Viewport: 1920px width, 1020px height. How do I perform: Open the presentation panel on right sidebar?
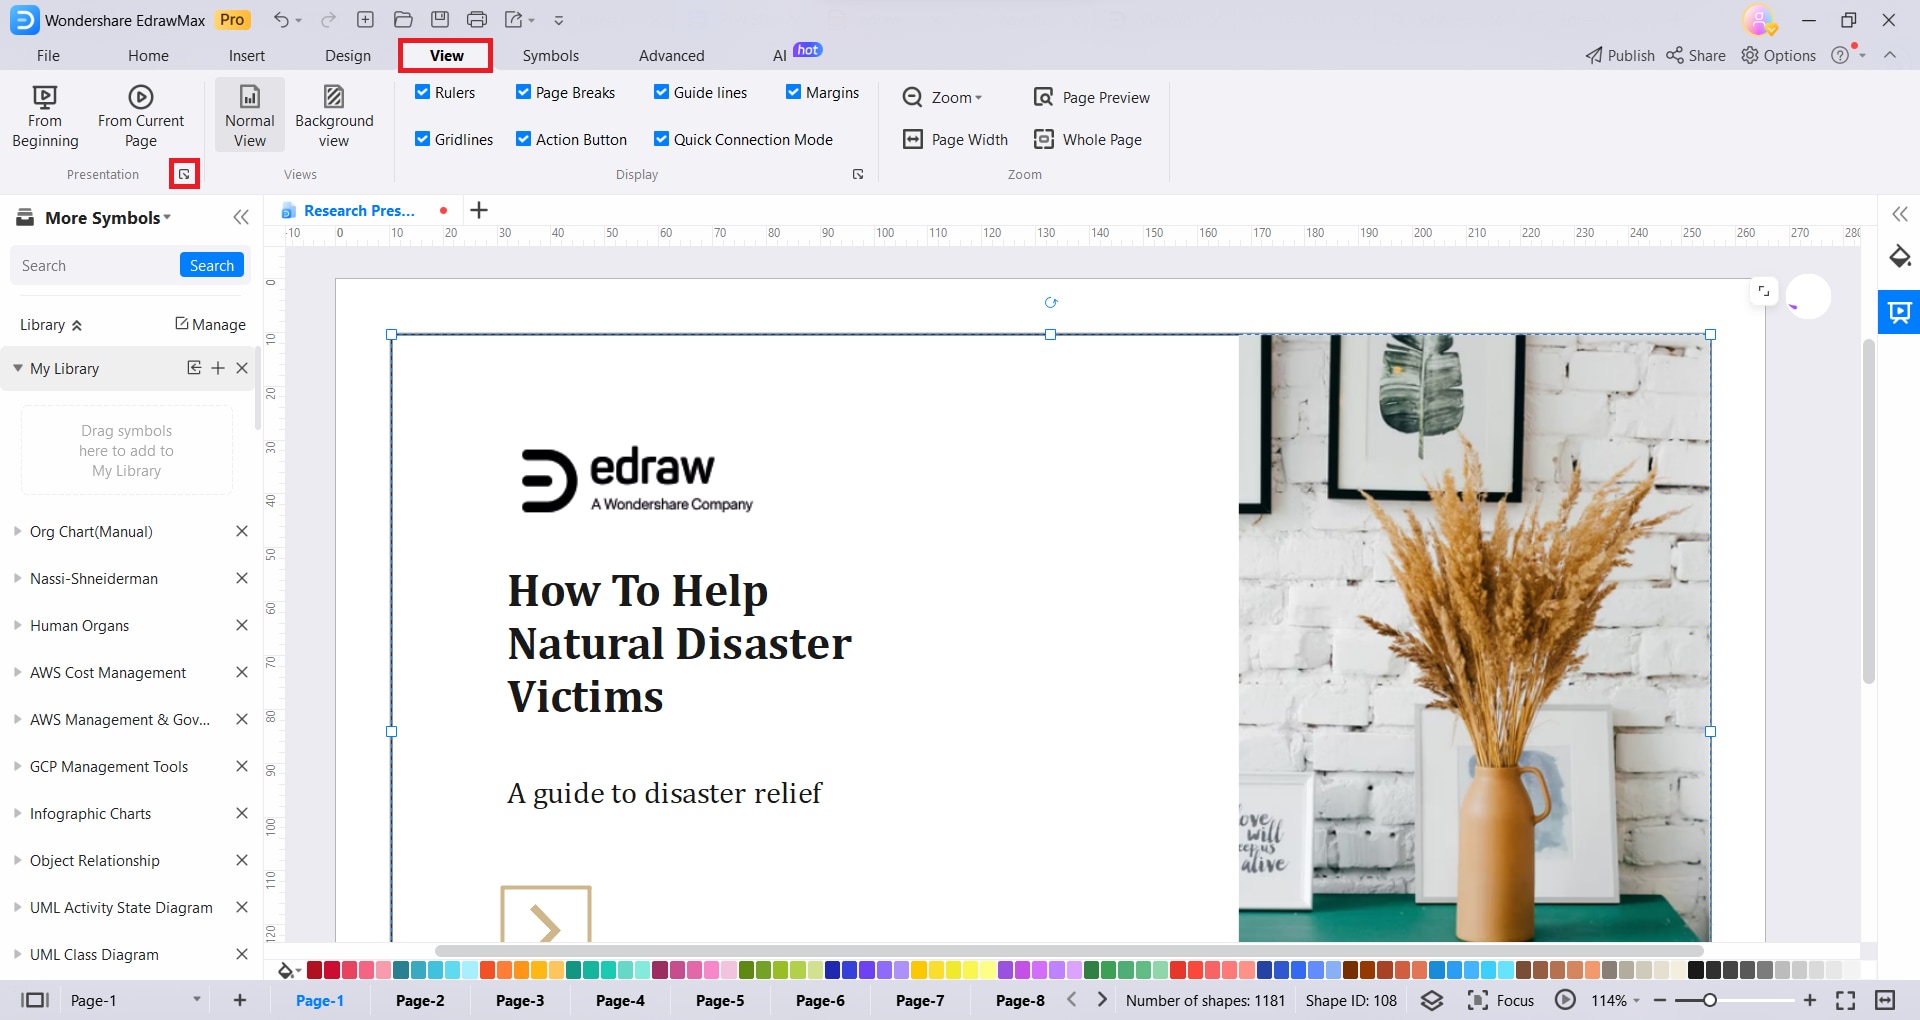tap(1899, 312)
